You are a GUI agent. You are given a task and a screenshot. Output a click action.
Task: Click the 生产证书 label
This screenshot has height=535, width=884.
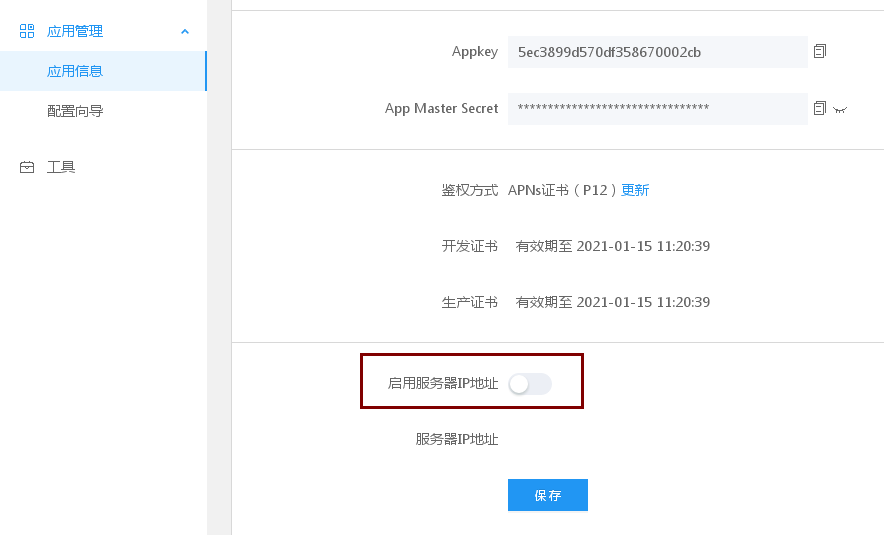coord(470,302)
